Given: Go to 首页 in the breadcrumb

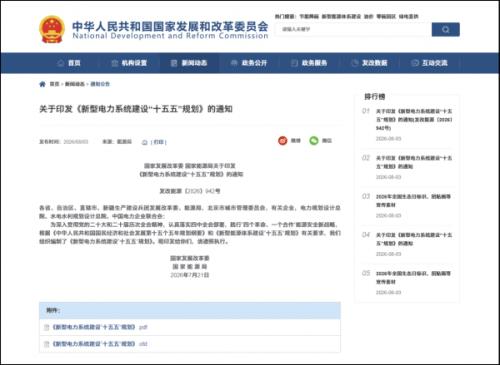Looking at the screenshot, I should pos(54,84).
